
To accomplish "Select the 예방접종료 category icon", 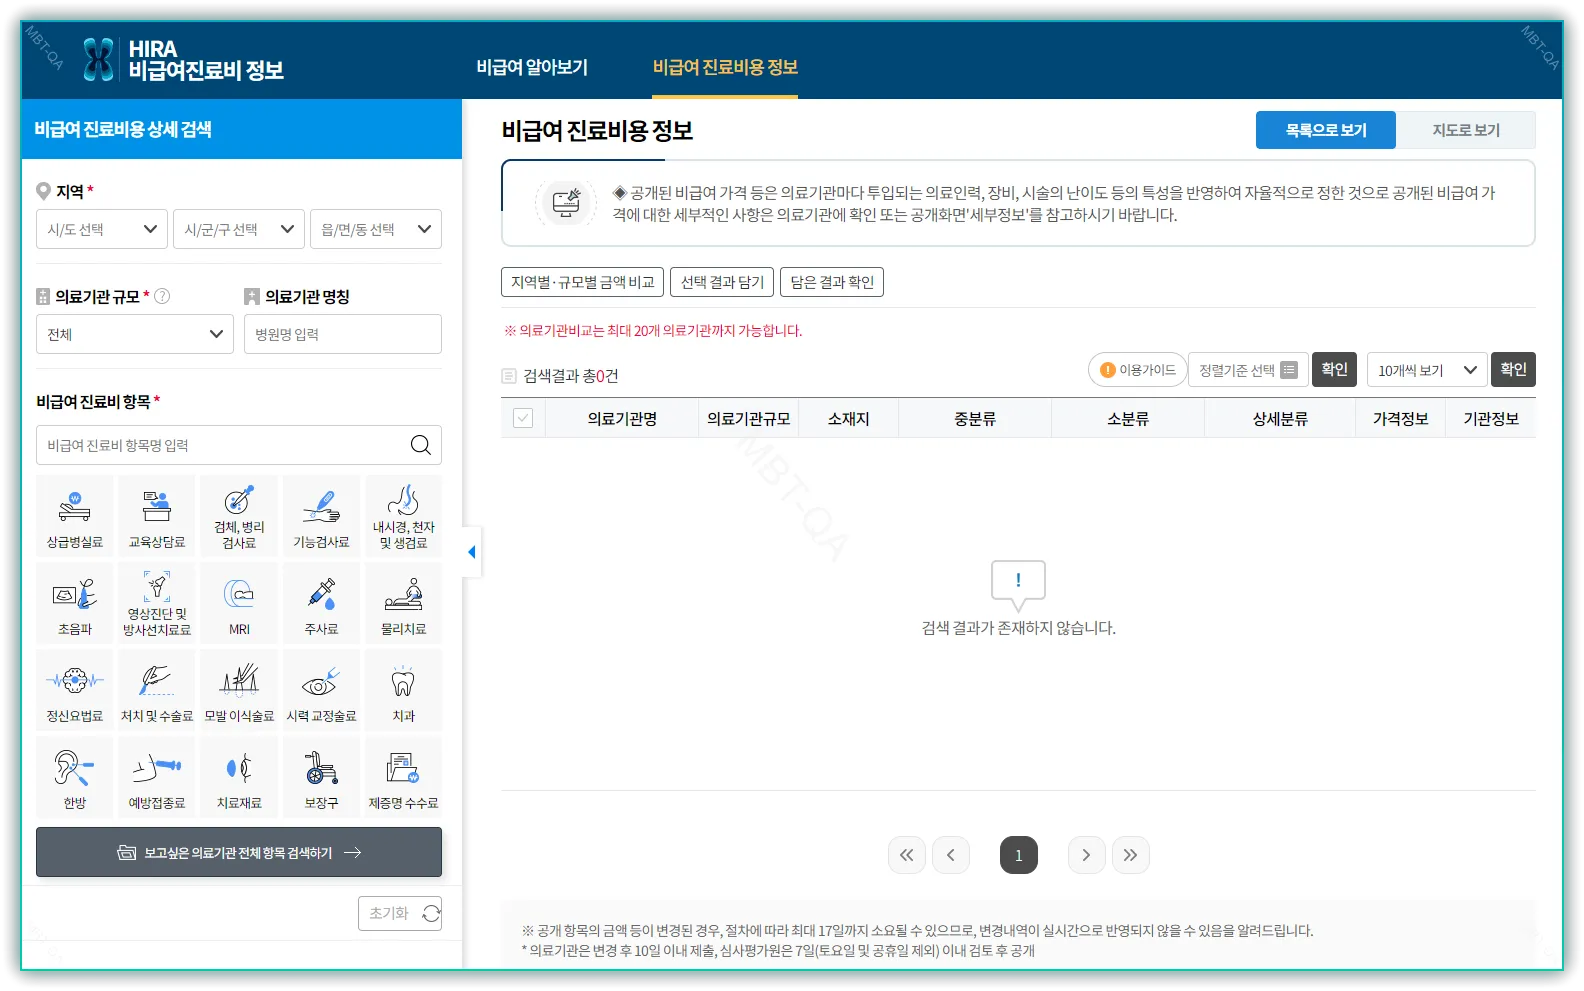I will coord(157,777).
